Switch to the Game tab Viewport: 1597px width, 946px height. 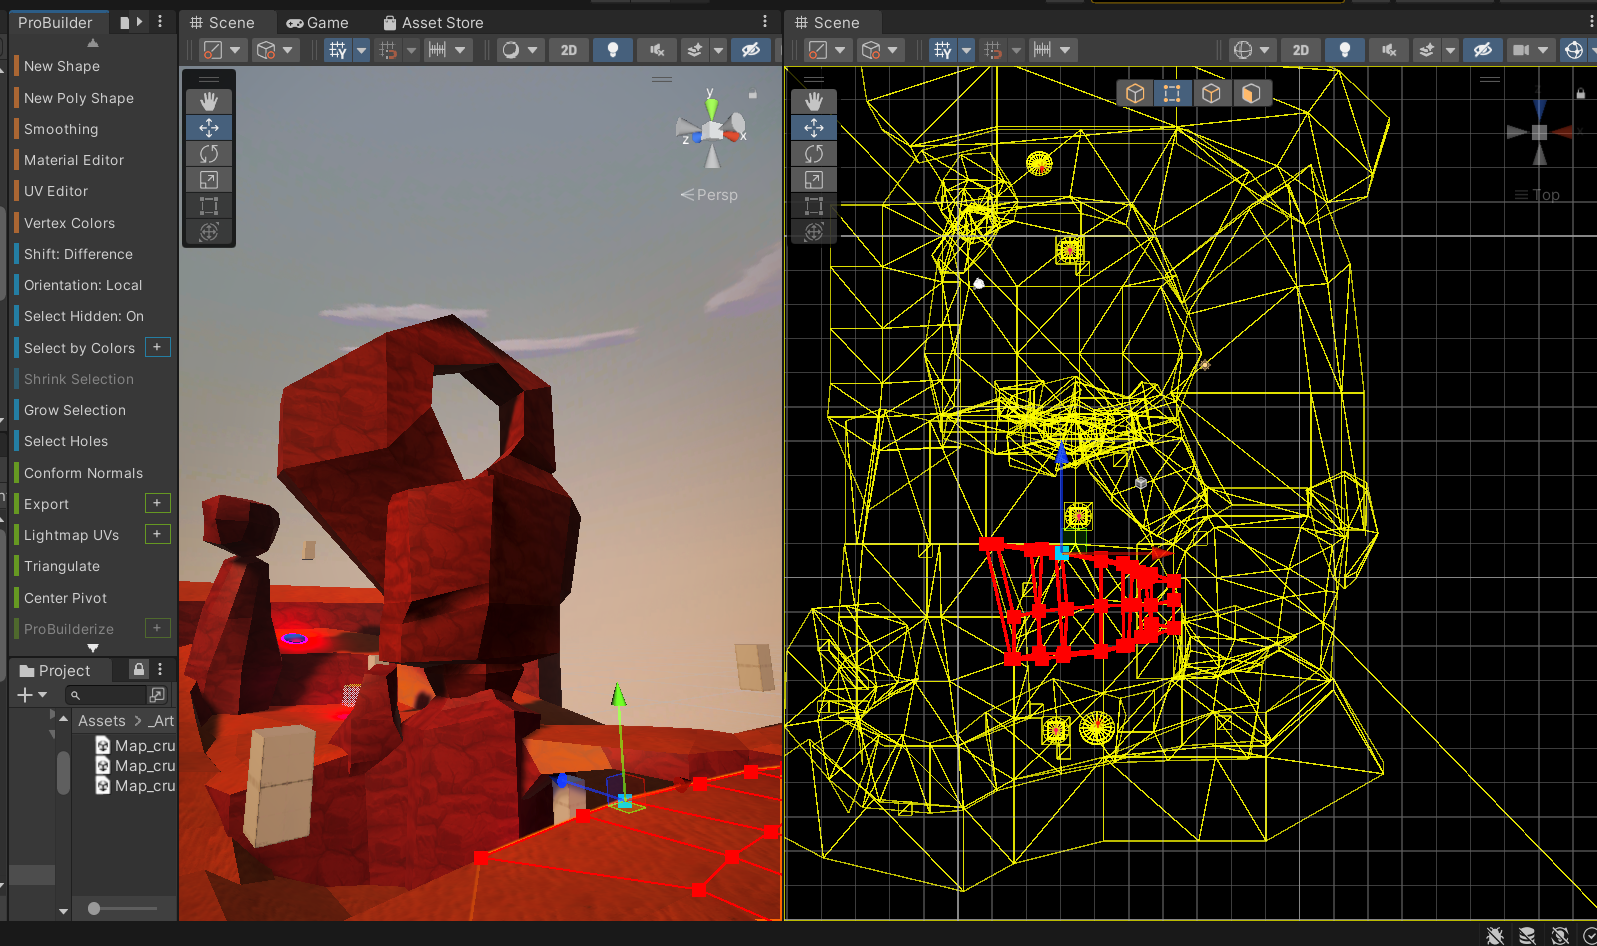tap(317, 22)
